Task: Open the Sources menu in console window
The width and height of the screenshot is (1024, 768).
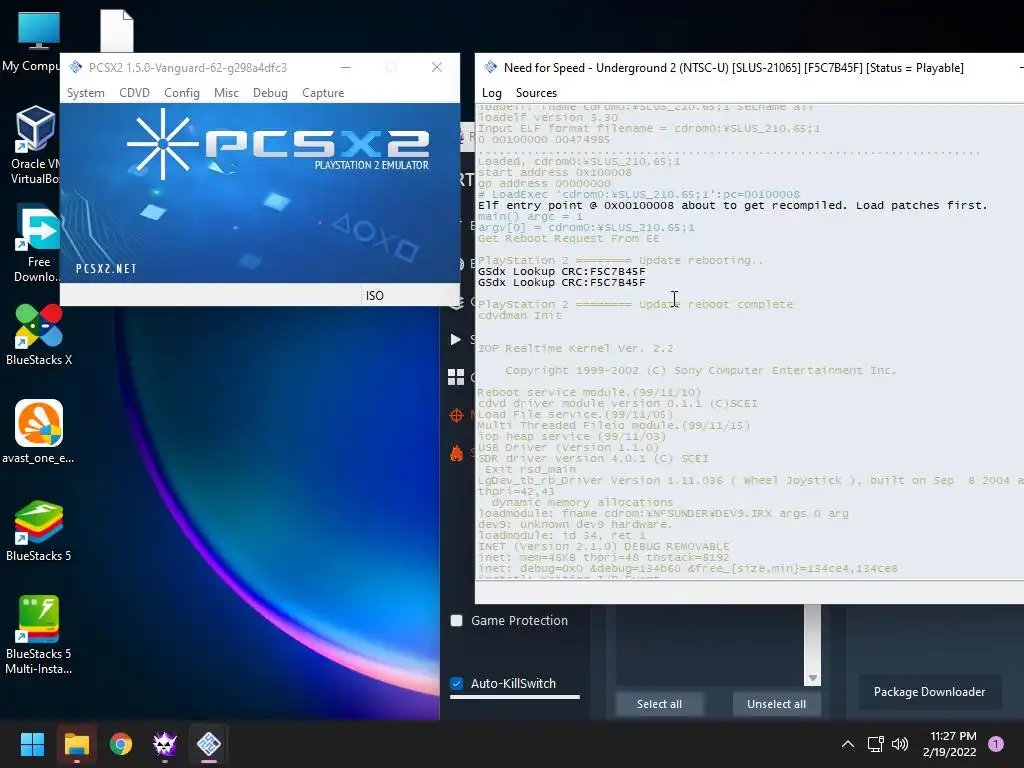Action: coord(536,93)
